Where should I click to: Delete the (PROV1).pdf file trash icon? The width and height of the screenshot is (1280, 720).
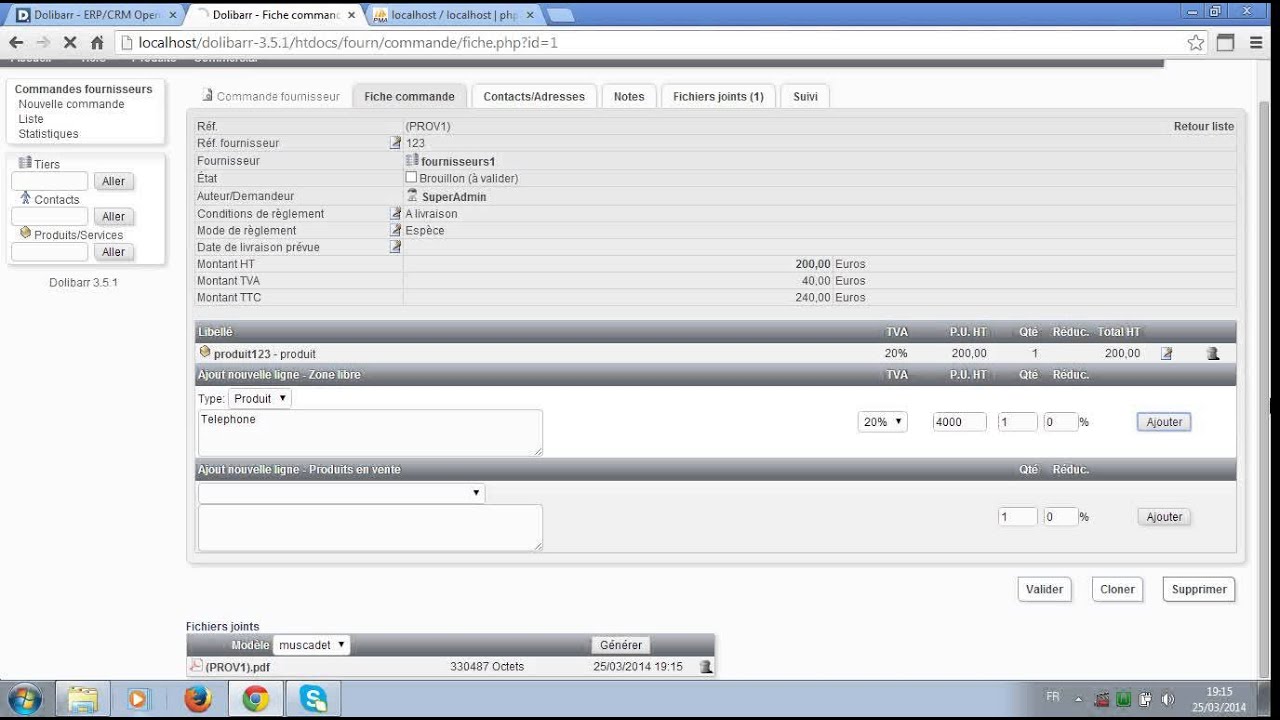pos(706,666)
